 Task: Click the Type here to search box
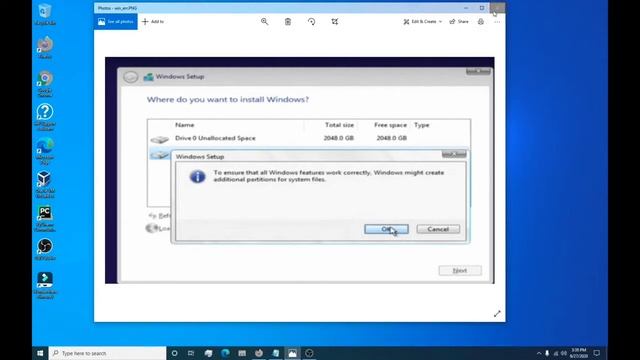click(107, 353)
